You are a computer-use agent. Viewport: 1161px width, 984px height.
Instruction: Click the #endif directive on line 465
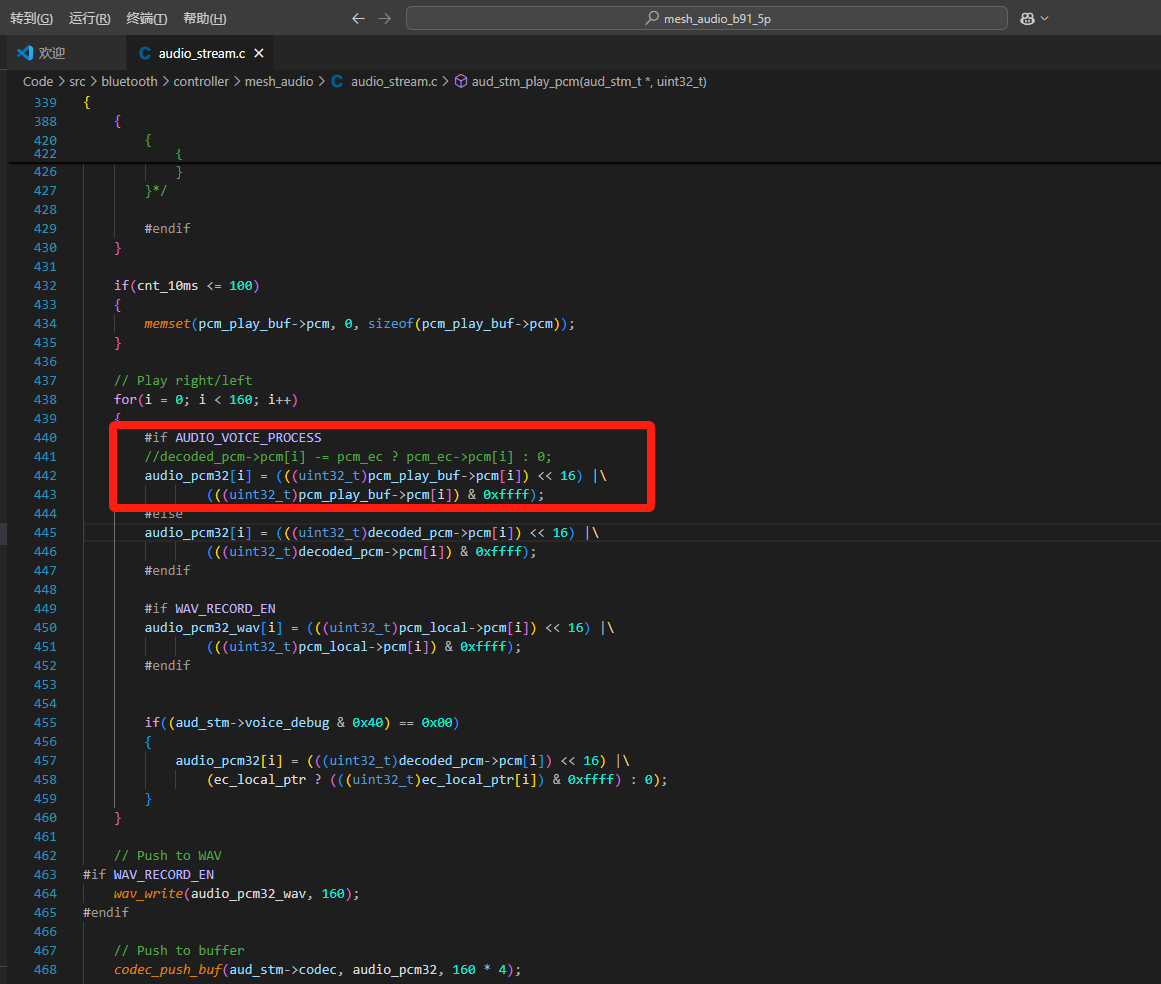[x=106, y=913]
